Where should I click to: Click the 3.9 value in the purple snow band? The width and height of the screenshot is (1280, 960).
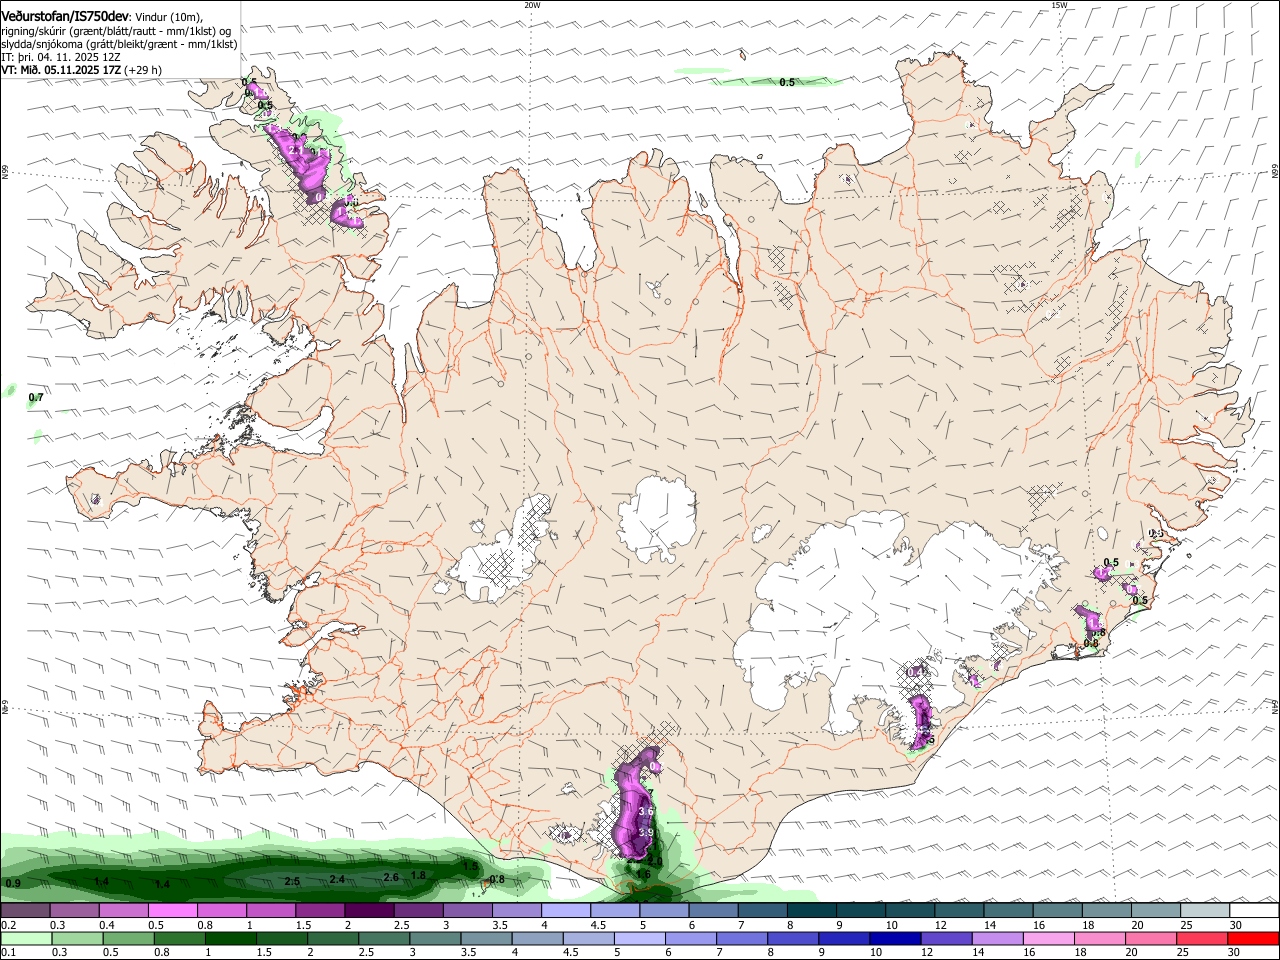pos(646,833)
